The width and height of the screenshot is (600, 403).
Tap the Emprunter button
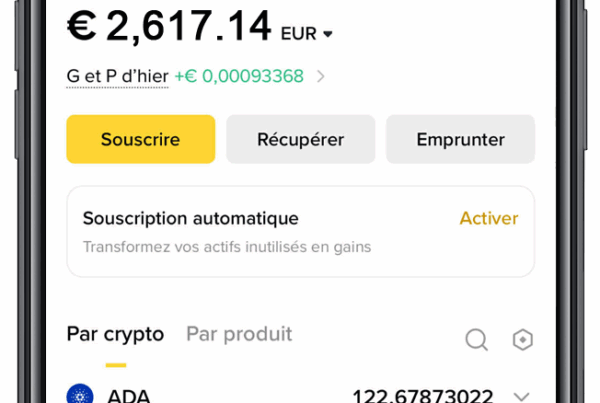pyautogui.click(x=460, y=139)
